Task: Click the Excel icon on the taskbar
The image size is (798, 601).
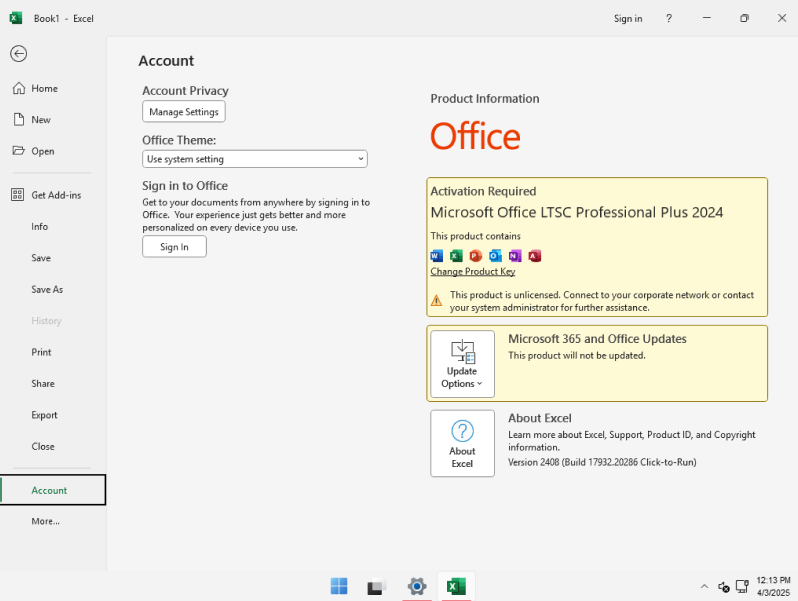Action: click(x=456, y=586)
